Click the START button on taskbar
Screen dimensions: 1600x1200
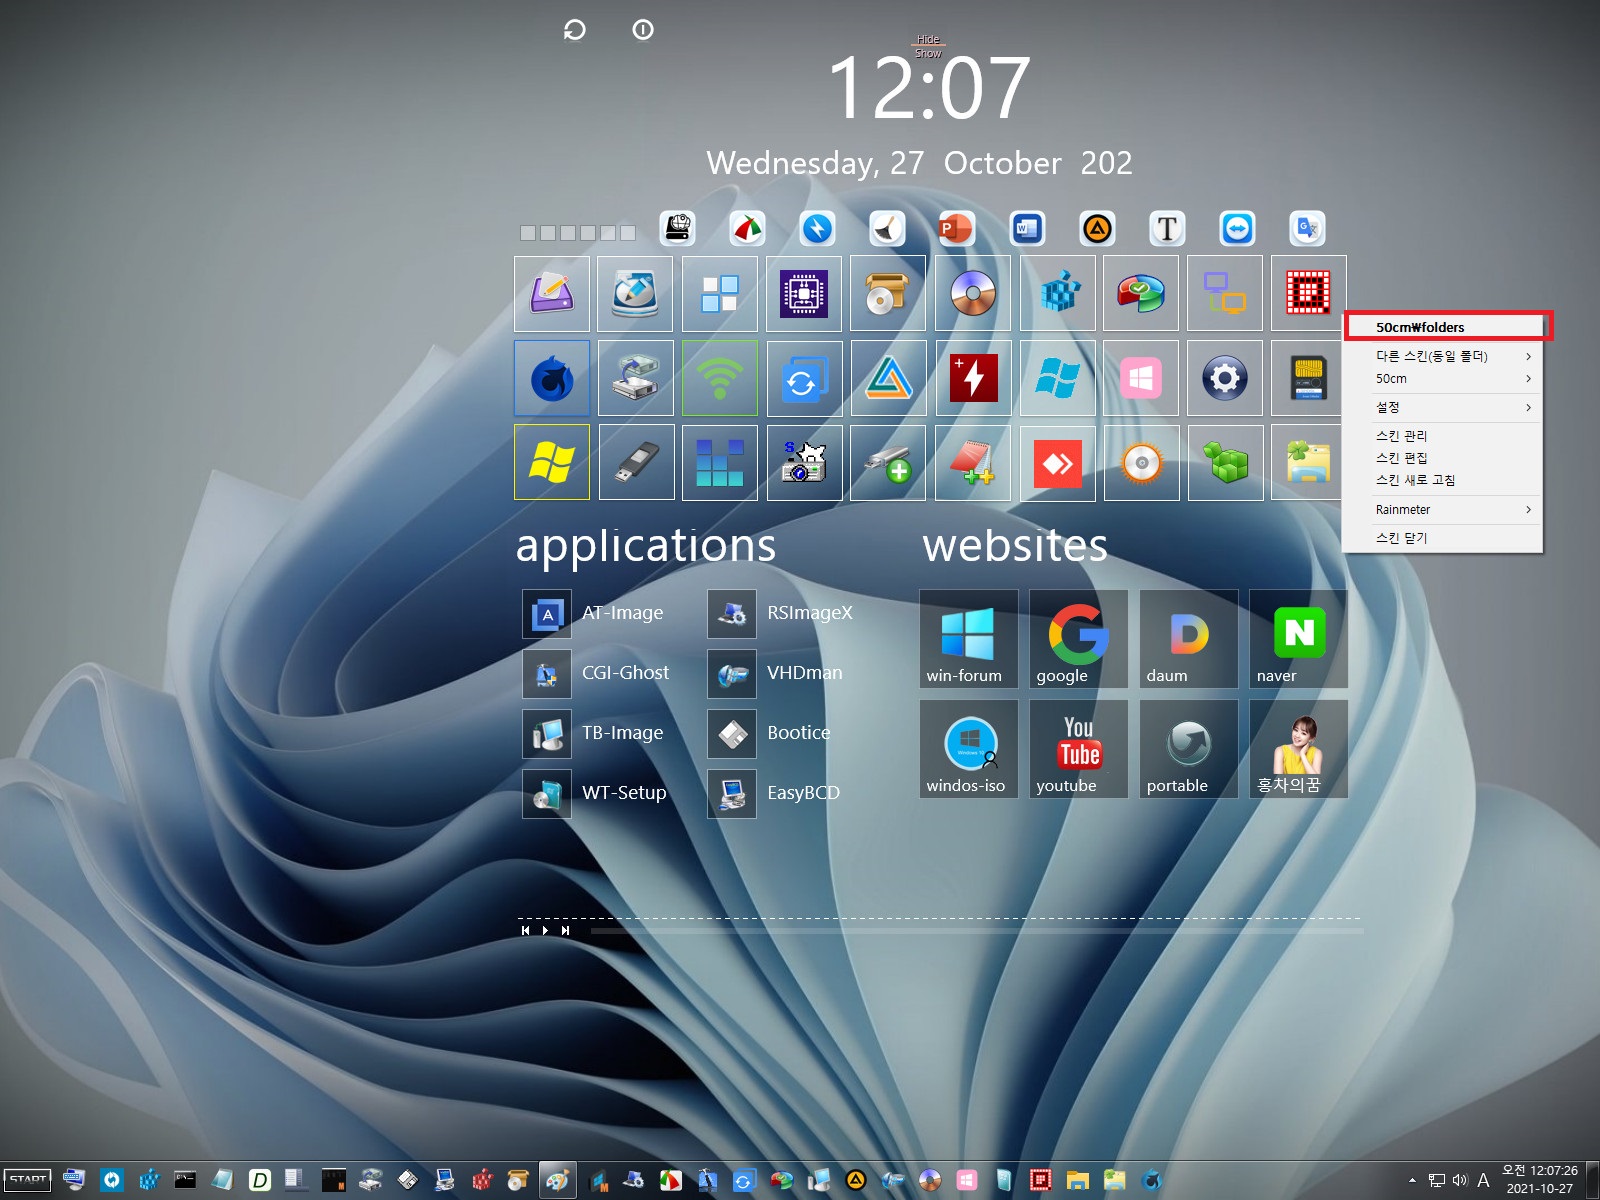coord(28,1180)
